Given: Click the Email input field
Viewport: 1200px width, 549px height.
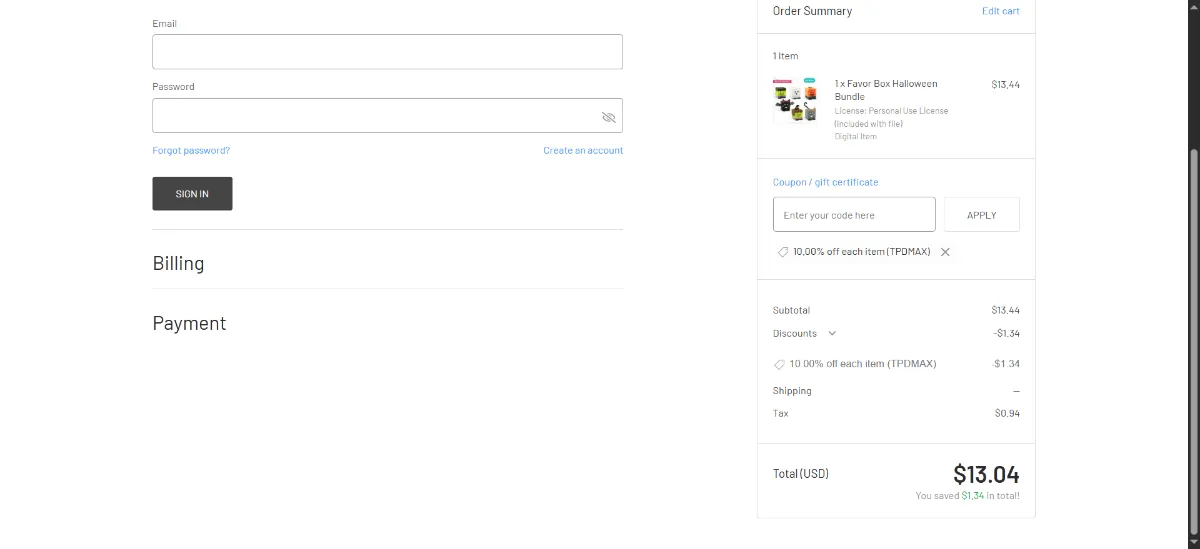Looking at the screenshot, I should (387, 52).
